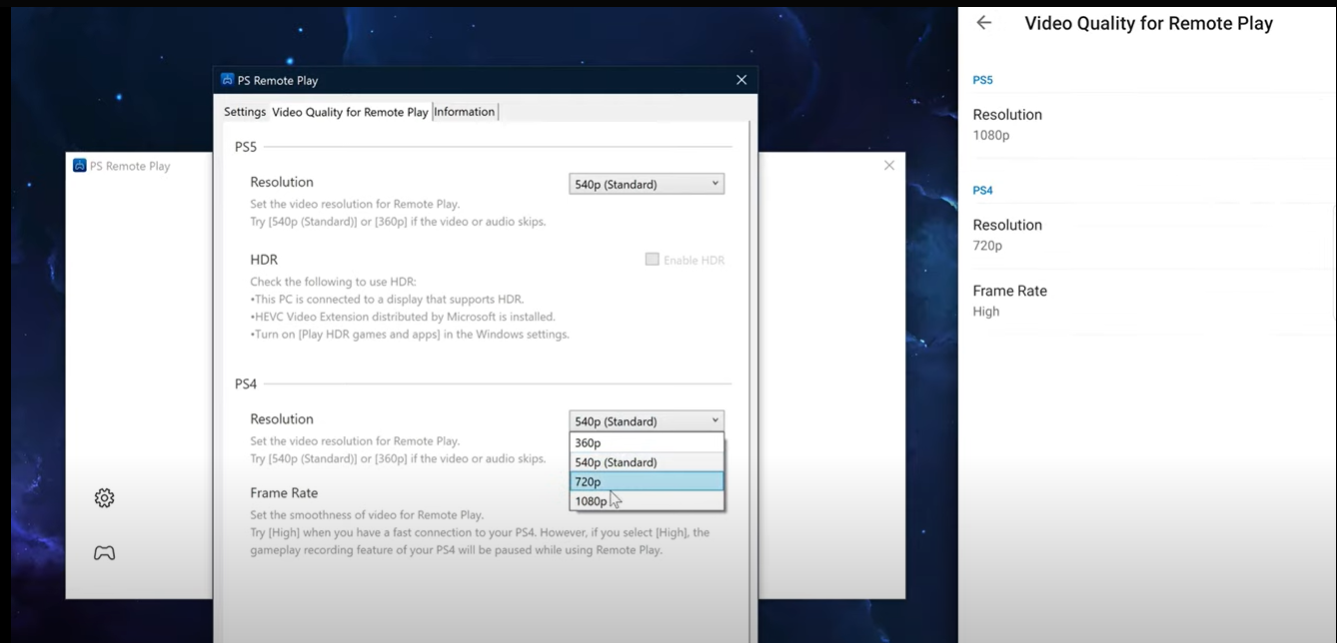The width and height of the screenshot is (1337, 643).
Task: Close the background PS Remote Play window
Action: 889,165
